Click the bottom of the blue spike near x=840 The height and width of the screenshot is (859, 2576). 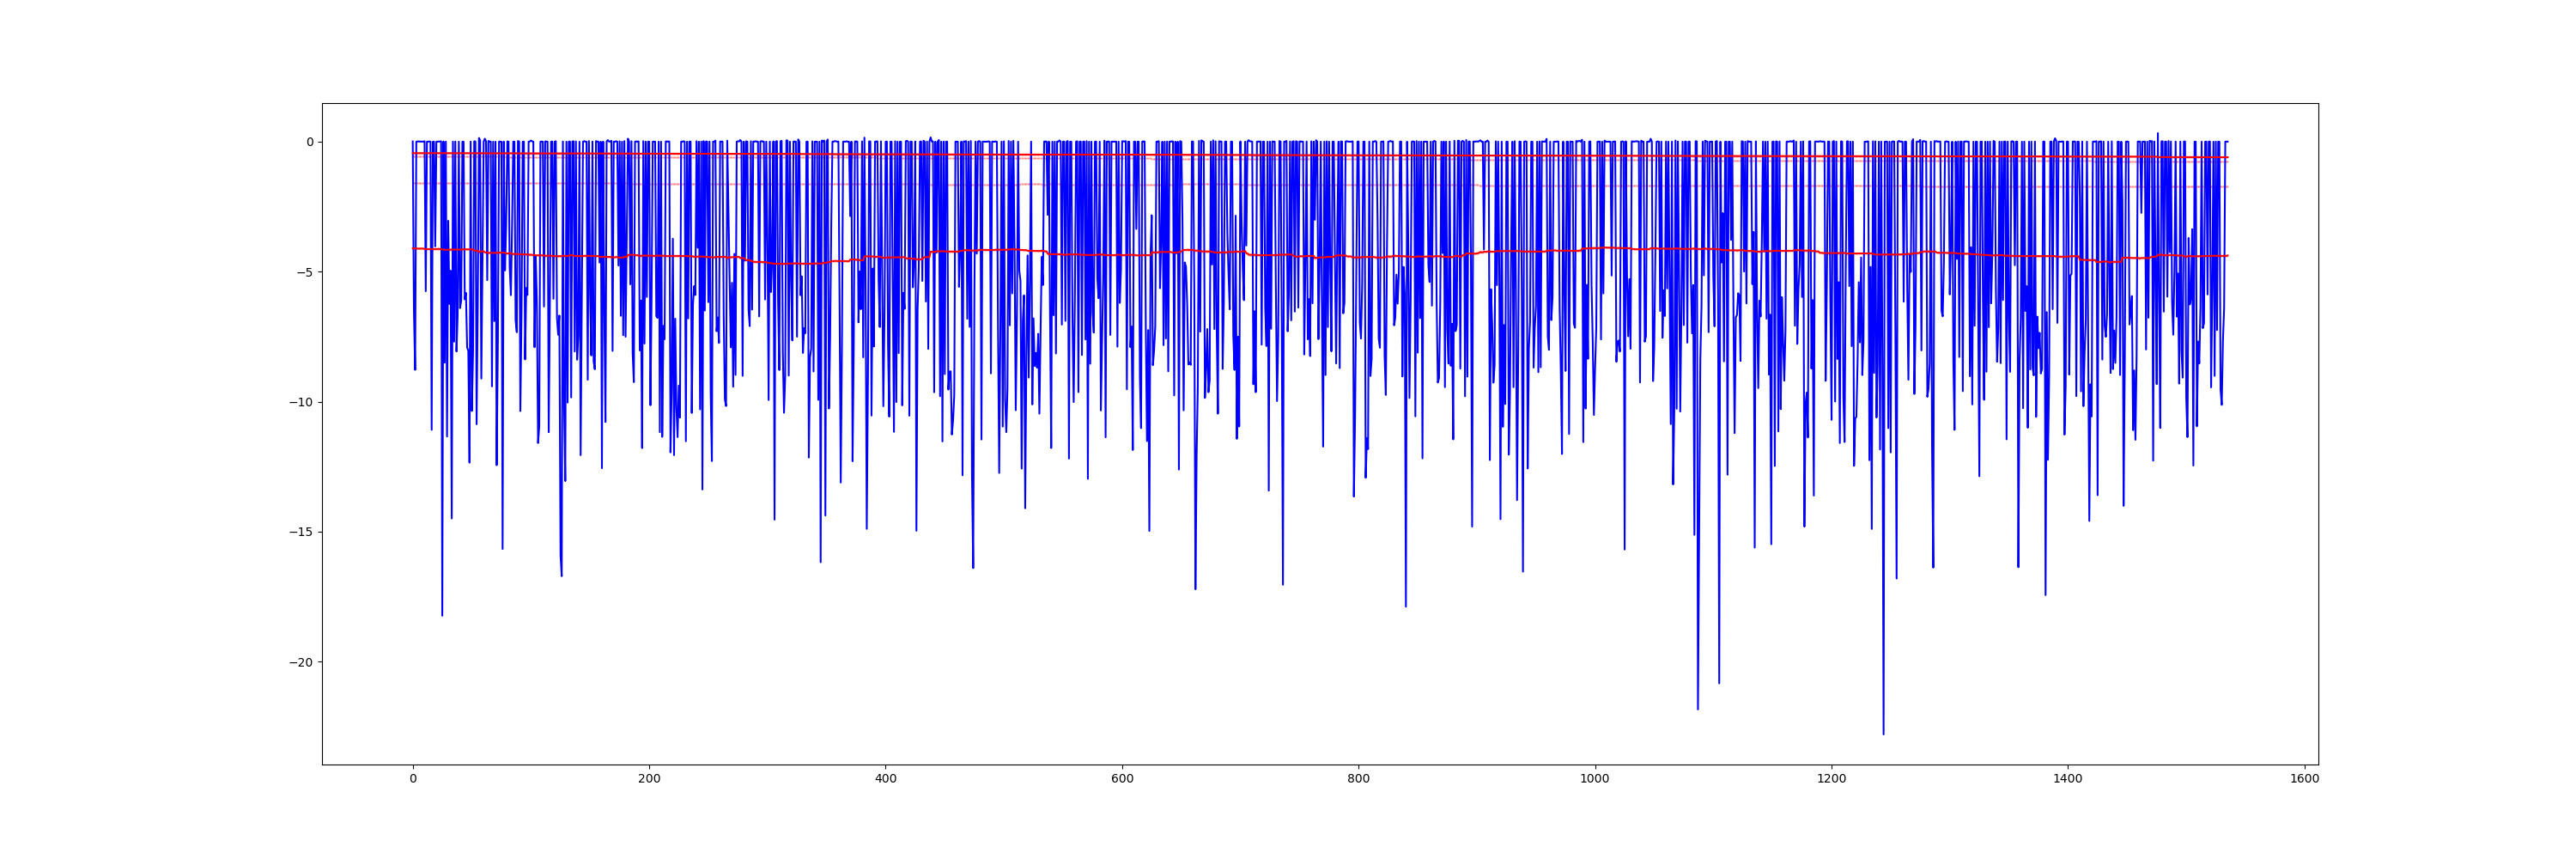tap(1405, 606)
